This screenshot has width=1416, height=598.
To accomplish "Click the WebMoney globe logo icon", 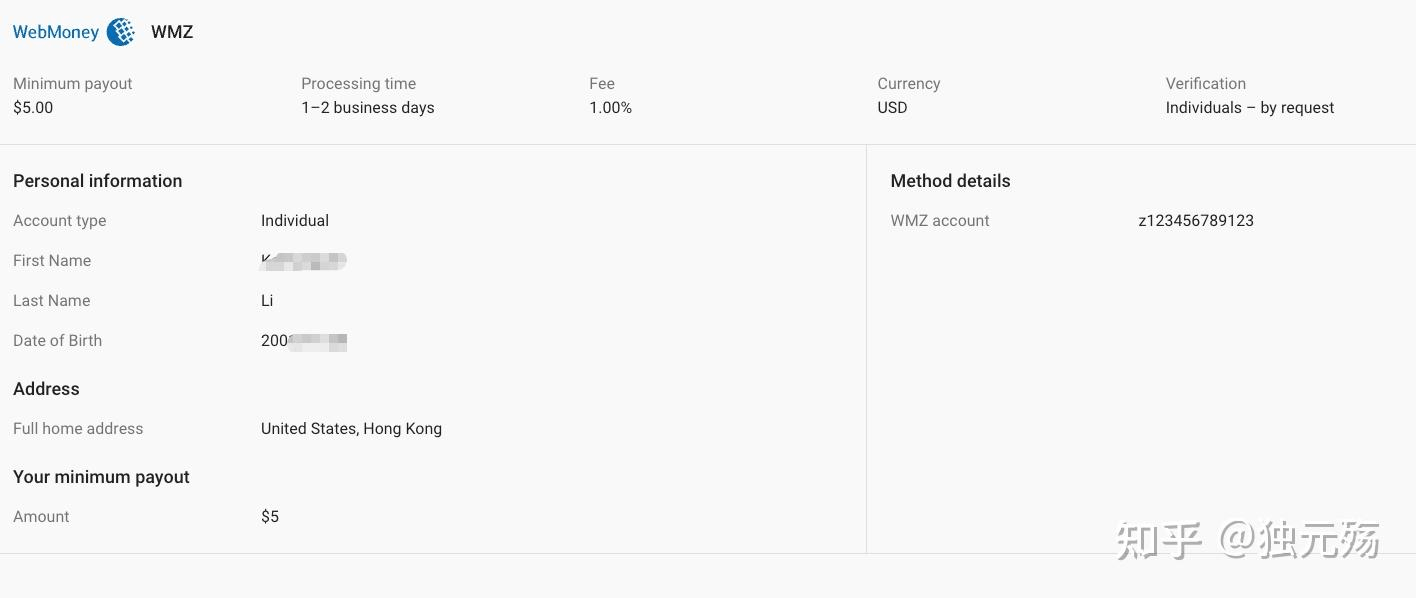I will point(121,32).
